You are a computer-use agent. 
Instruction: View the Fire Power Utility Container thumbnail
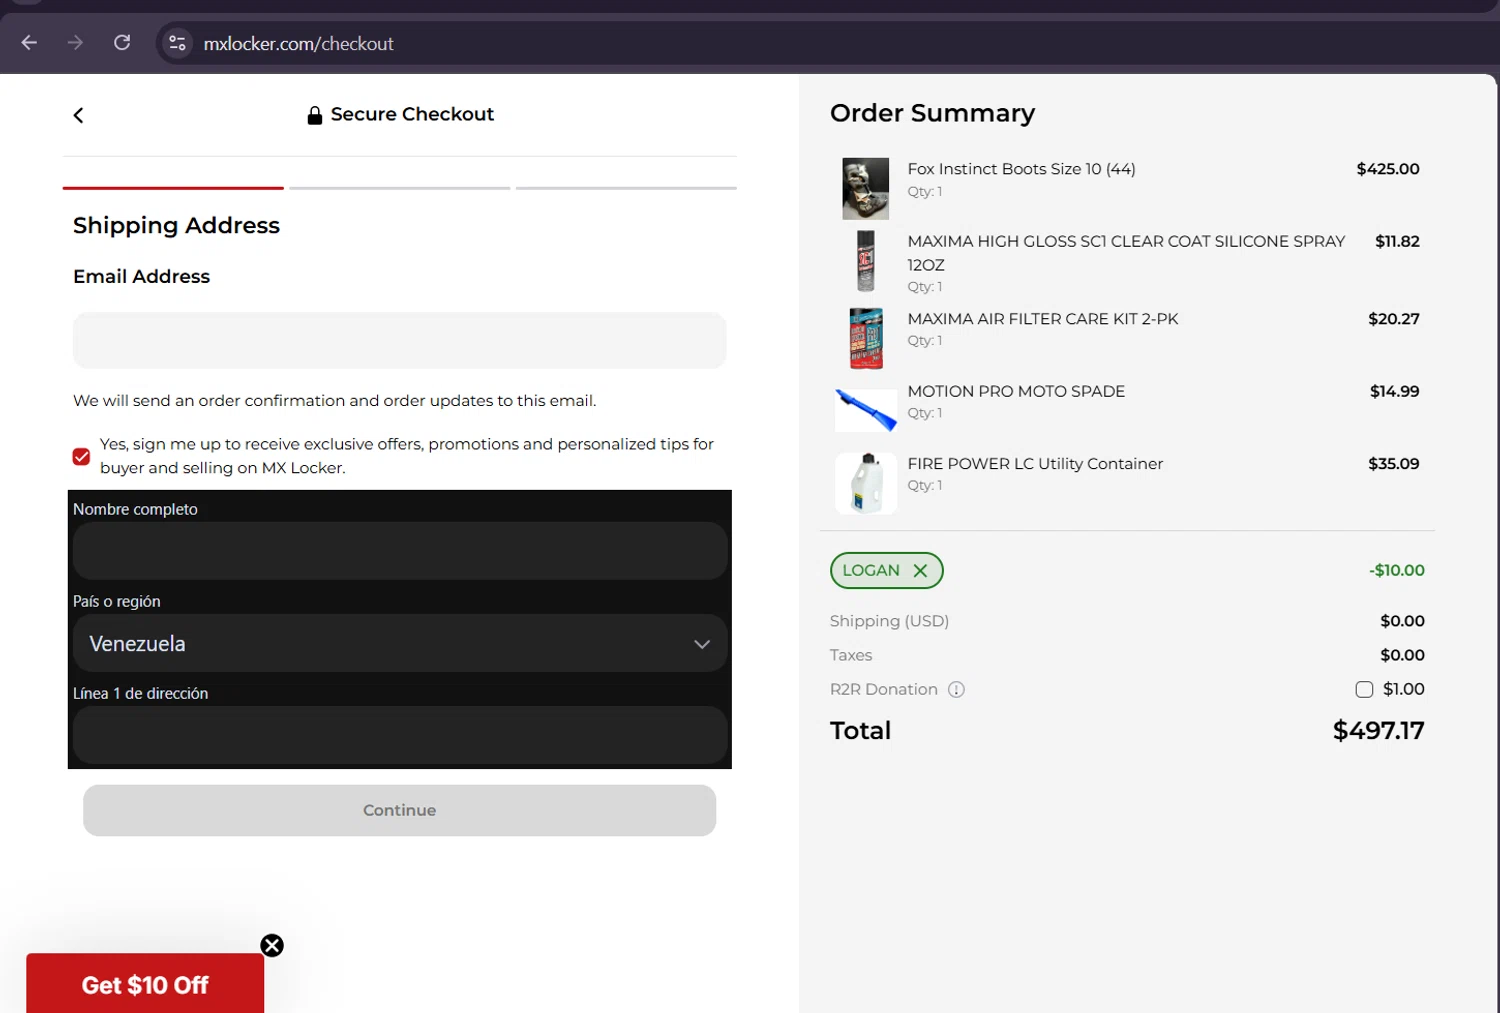click(x=865, y=482)
